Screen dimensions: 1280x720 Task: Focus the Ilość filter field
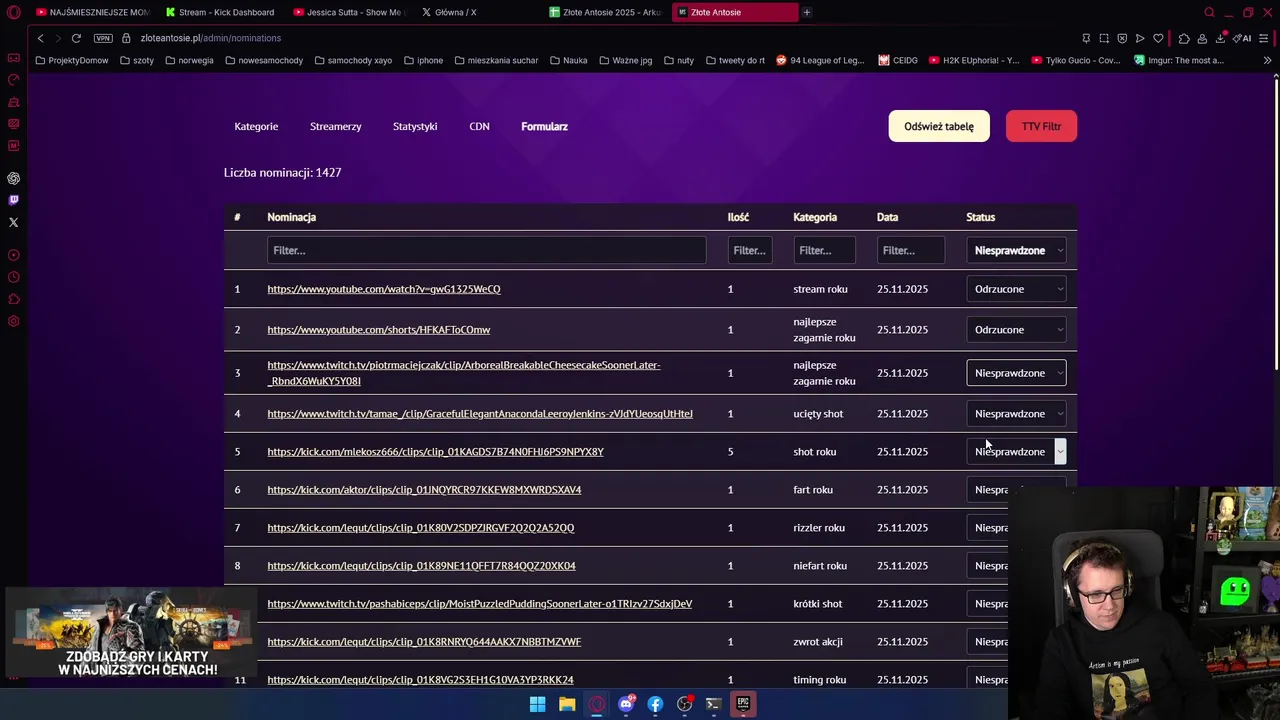pyautogui.click(x=750, y=250)
